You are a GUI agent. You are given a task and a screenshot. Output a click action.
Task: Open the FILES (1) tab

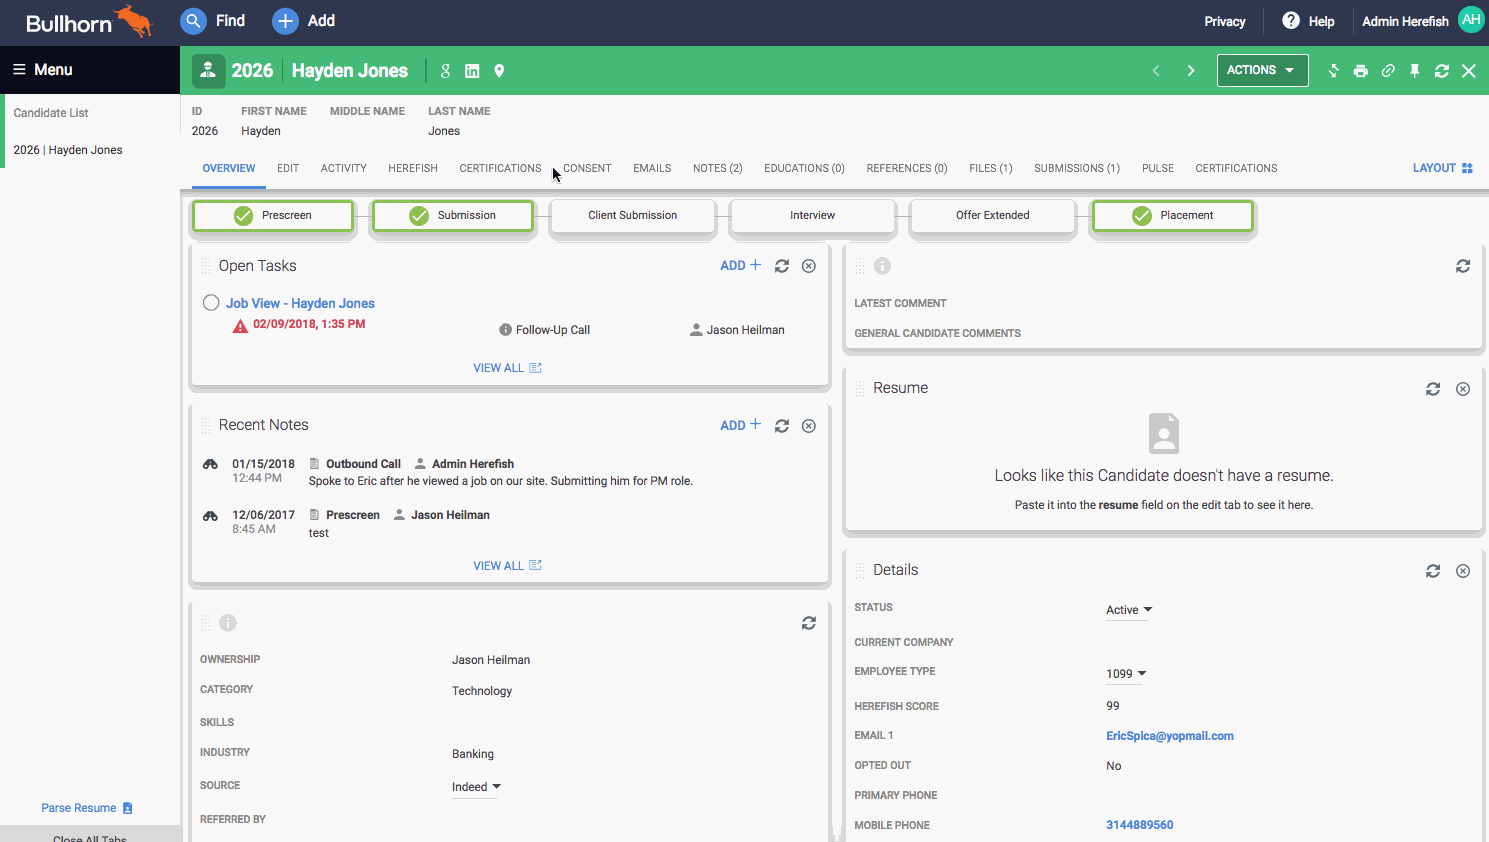point(991,168)
